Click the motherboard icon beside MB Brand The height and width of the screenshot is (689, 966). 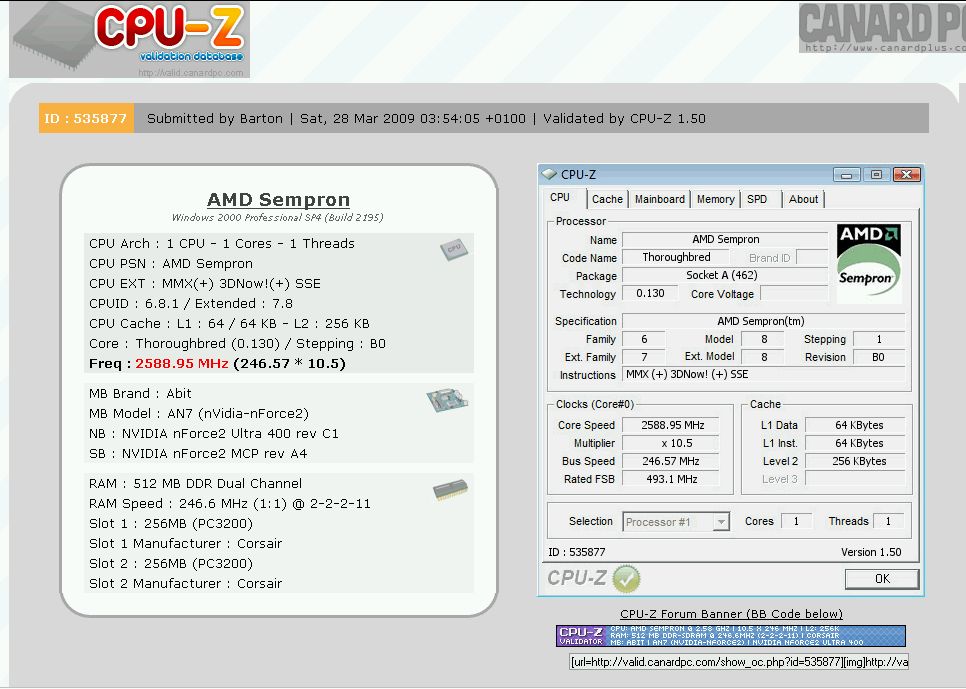pyautogui.click(x=447, y=399)
